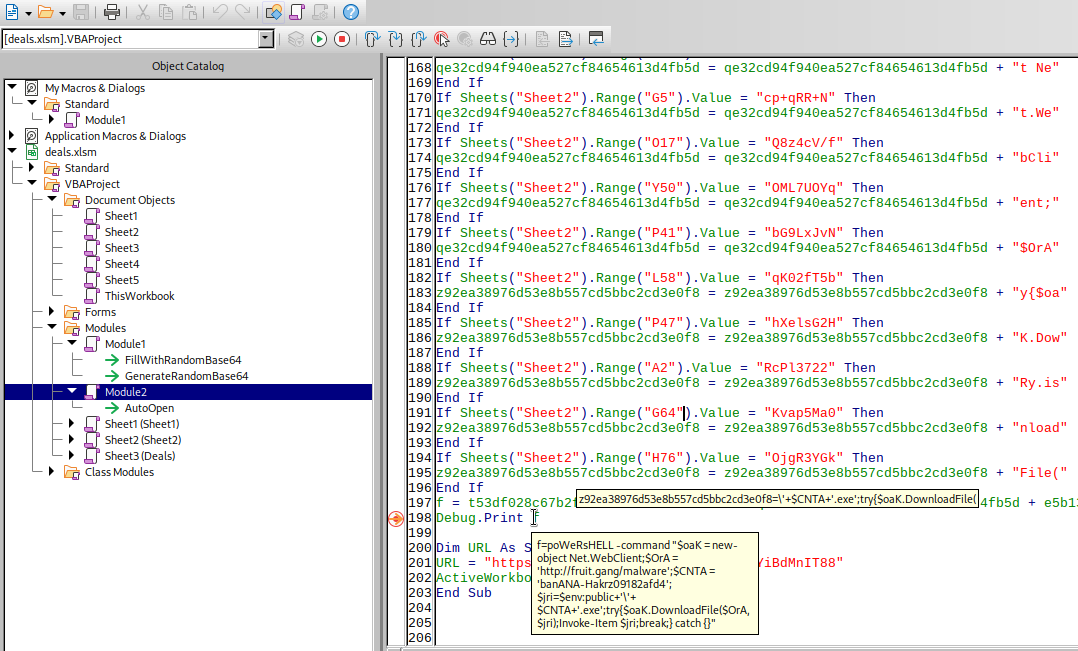Click the string "File(" on line 195
Screen dimensions: 1078x651
[1040, 472]
